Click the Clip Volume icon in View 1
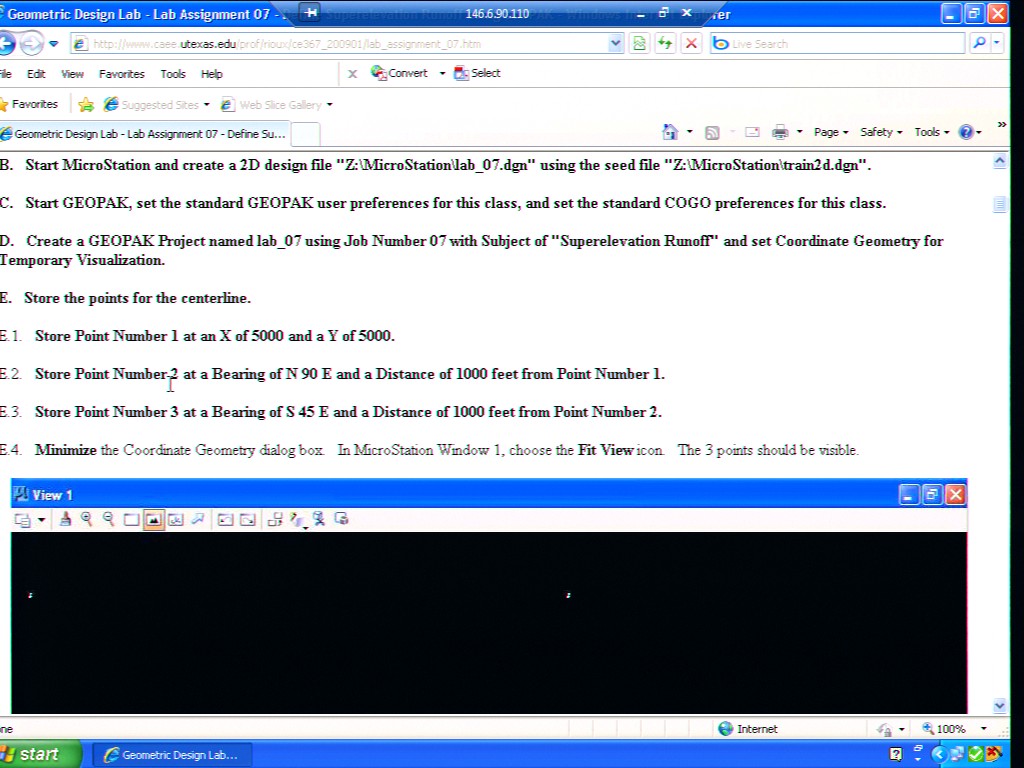 (319, 519)
